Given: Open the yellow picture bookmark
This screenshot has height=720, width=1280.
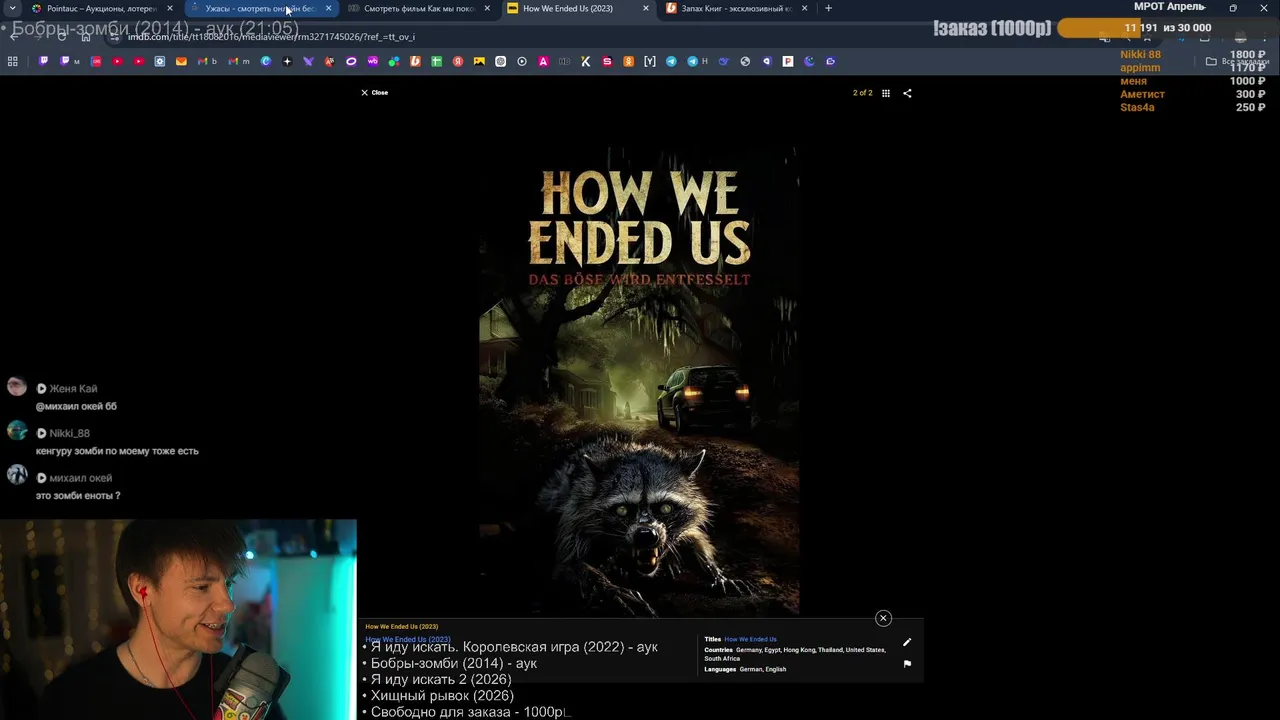Looking at the screenshot, I should pos(479,61).
